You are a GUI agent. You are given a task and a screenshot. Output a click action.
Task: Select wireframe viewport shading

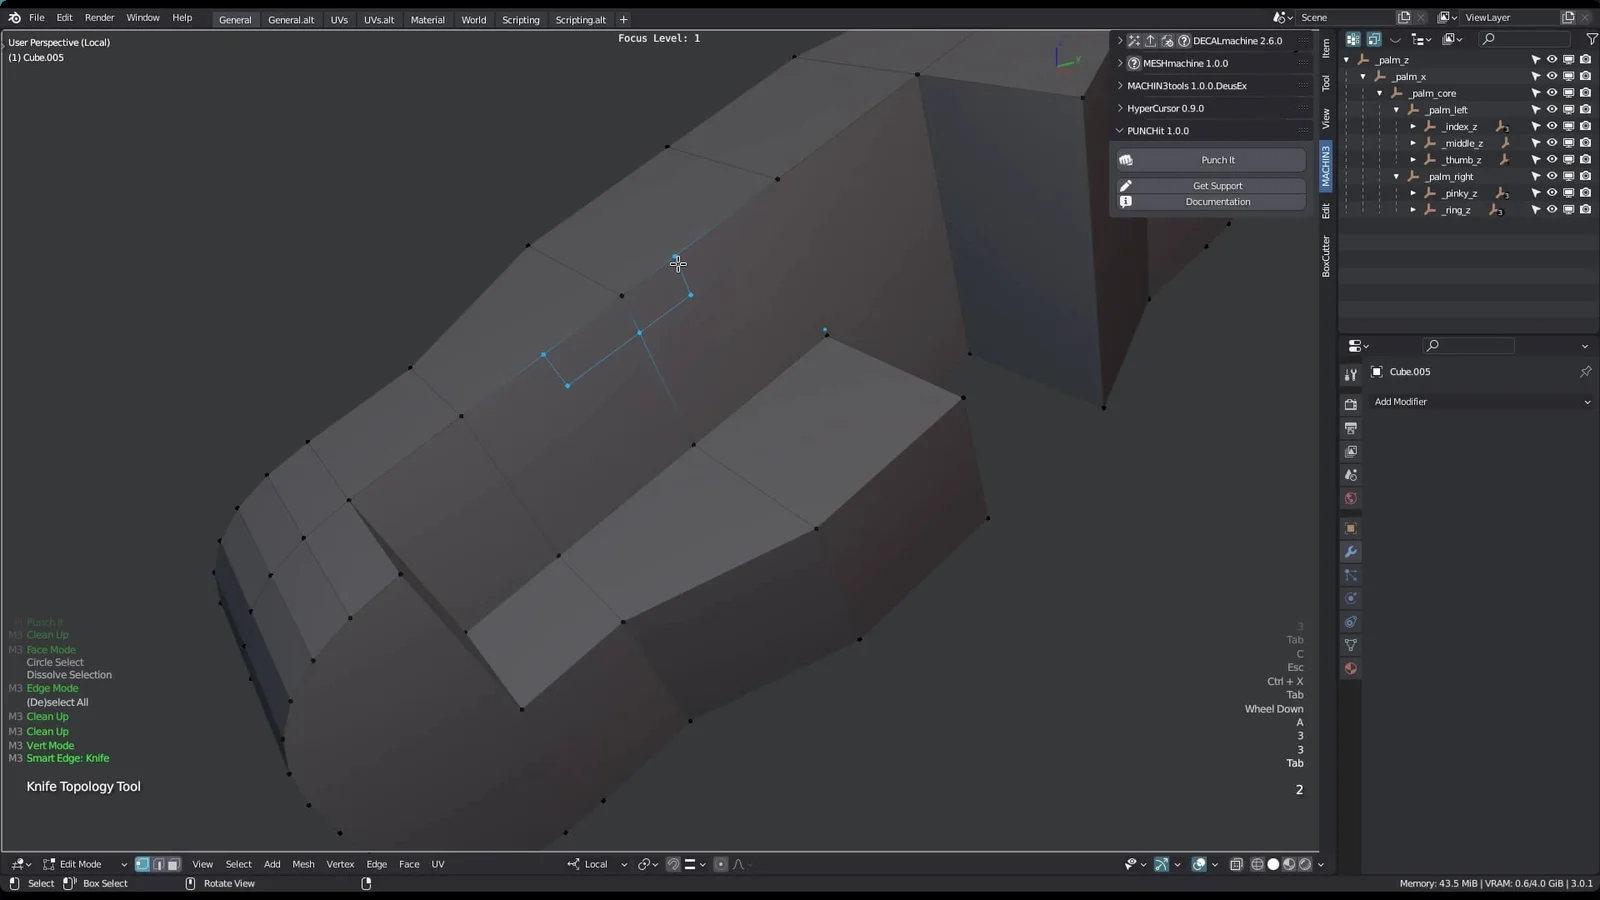click(1257, 864)
